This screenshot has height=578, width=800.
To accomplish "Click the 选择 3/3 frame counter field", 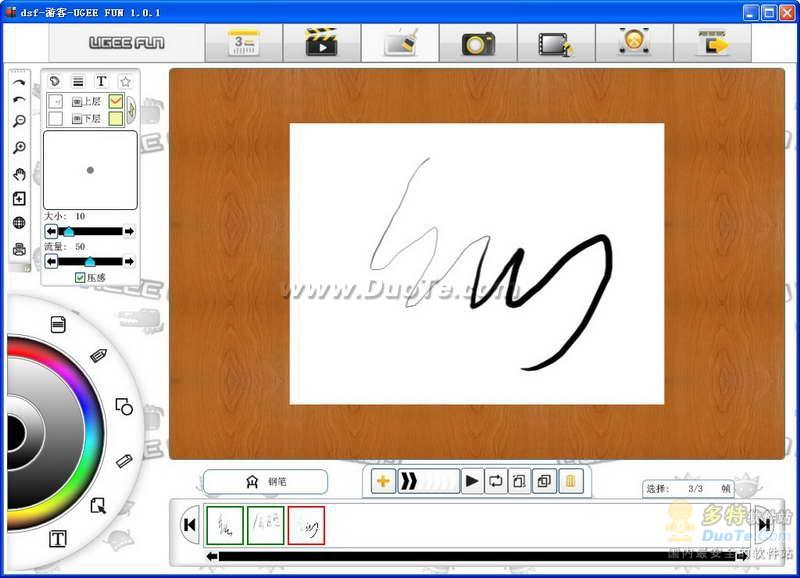I will tap(688, 489).
